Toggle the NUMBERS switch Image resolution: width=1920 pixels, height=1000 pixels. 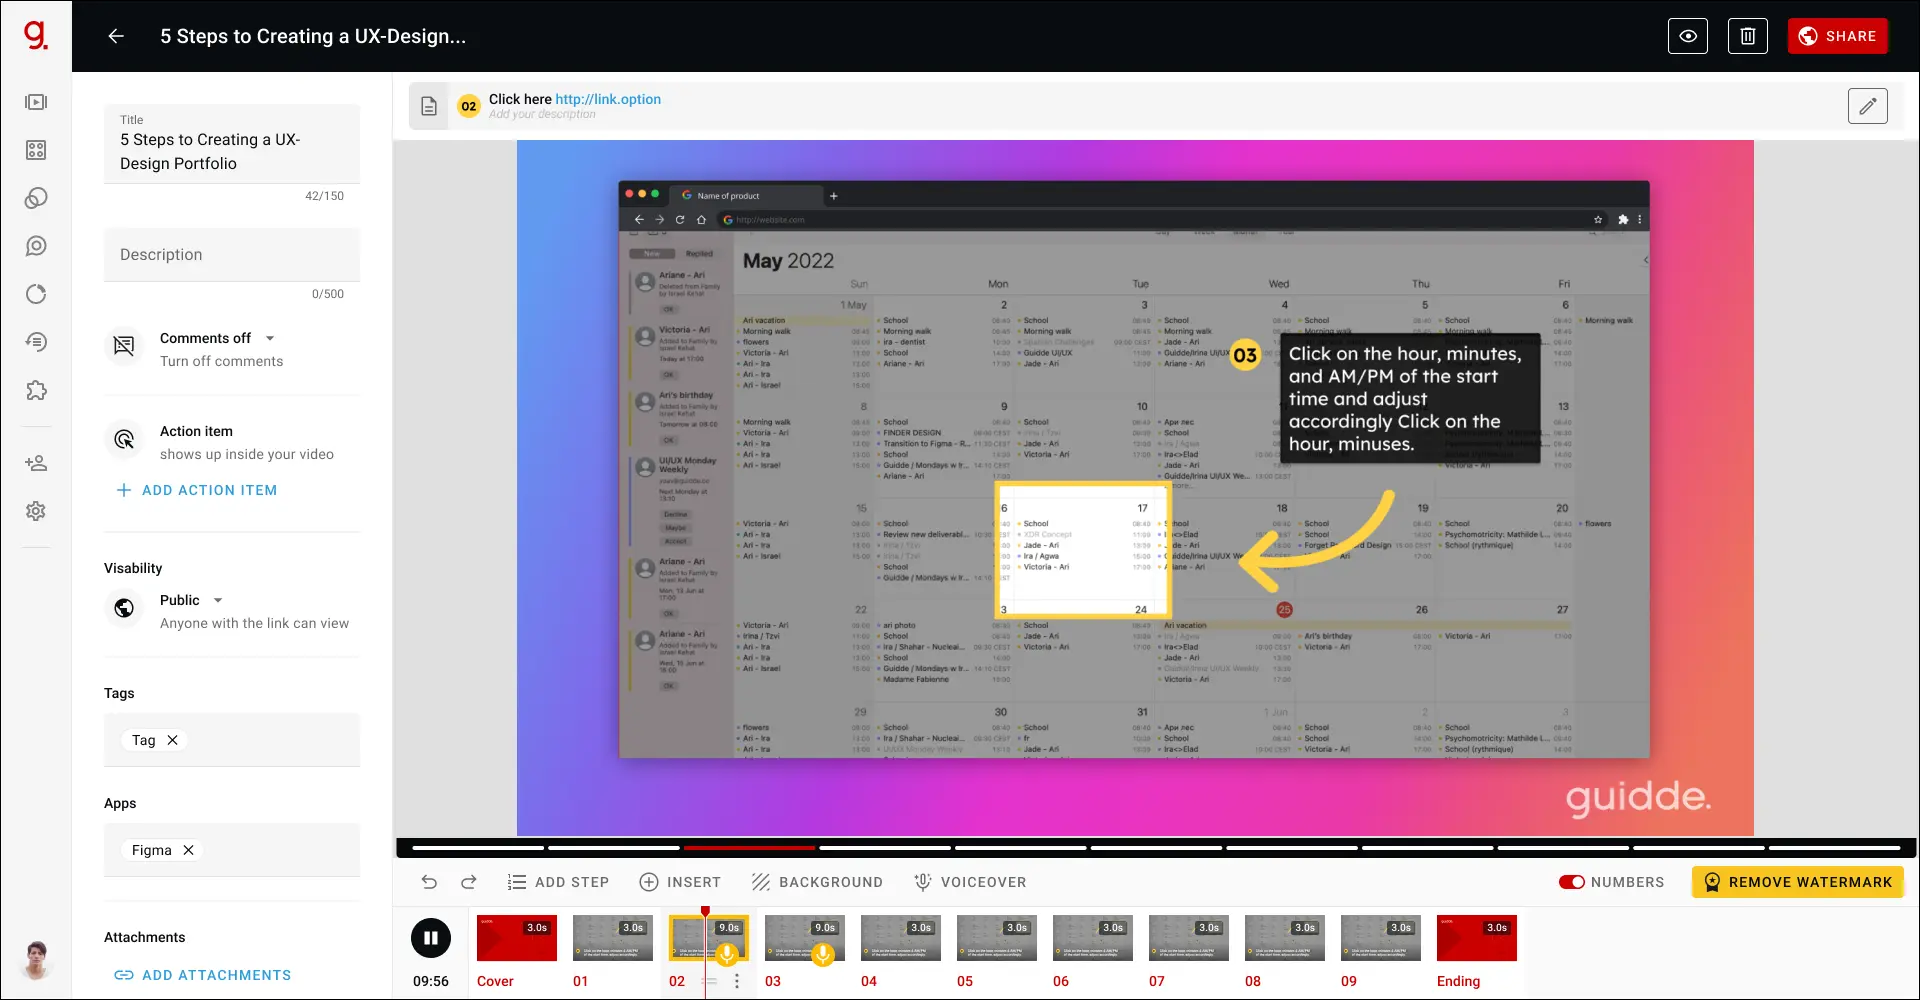click(x=1572, y=882)
